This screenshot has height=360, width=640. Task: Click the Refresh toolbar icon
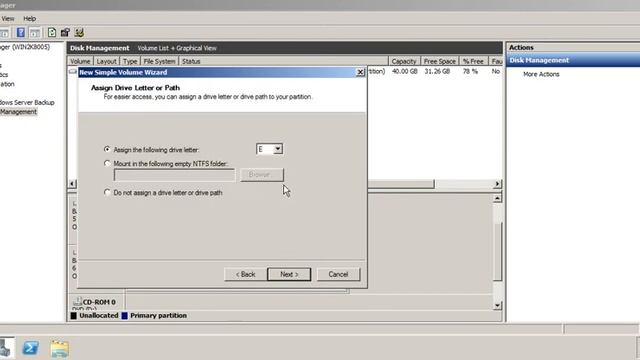52,33
